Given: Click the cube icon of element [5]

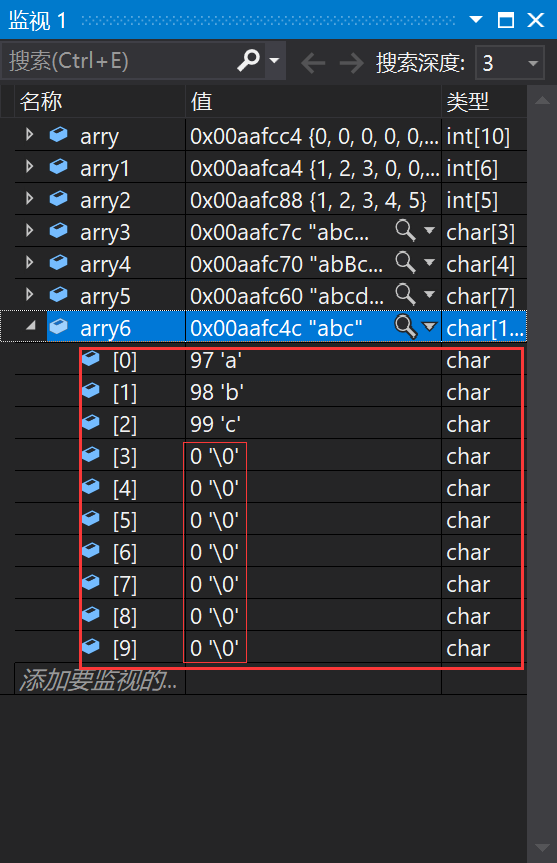Looking at the screenshot, I should pyautogui.click(x=91, y=518).
